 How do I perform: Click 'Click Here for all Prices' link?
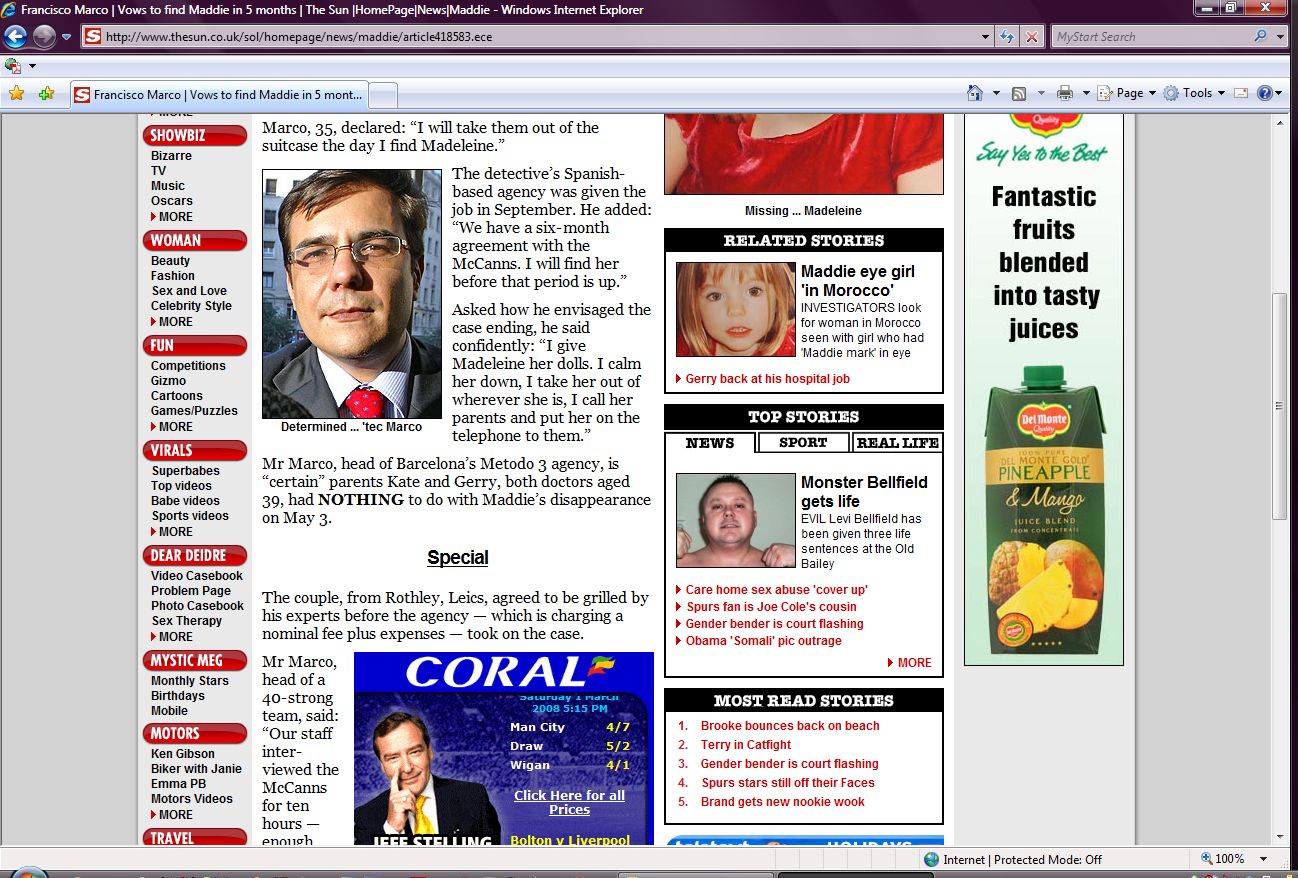[569, 802]
